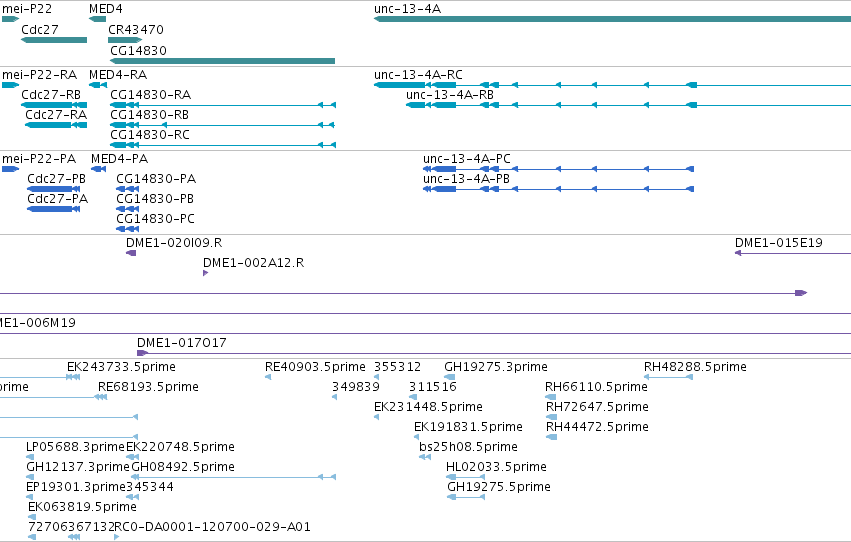Click the RH66110.5prime EST label

tap(596, 387)
